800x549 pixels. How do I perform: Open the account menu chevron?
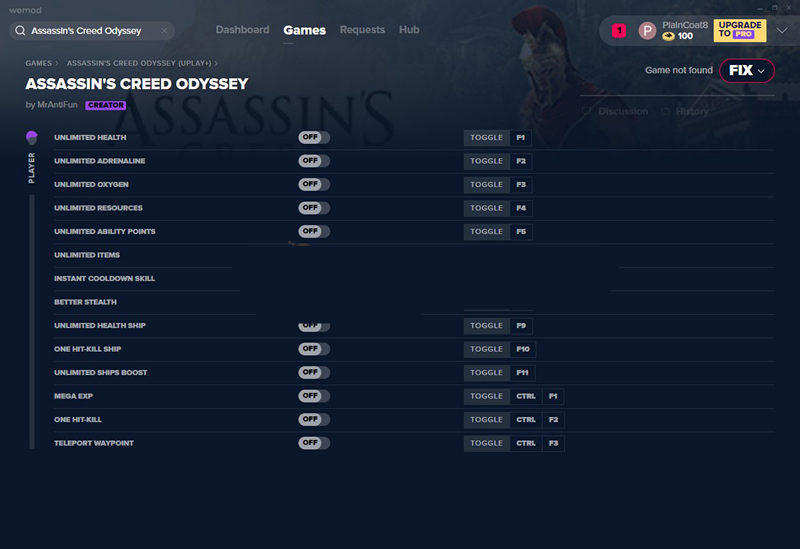pos(782,31)
